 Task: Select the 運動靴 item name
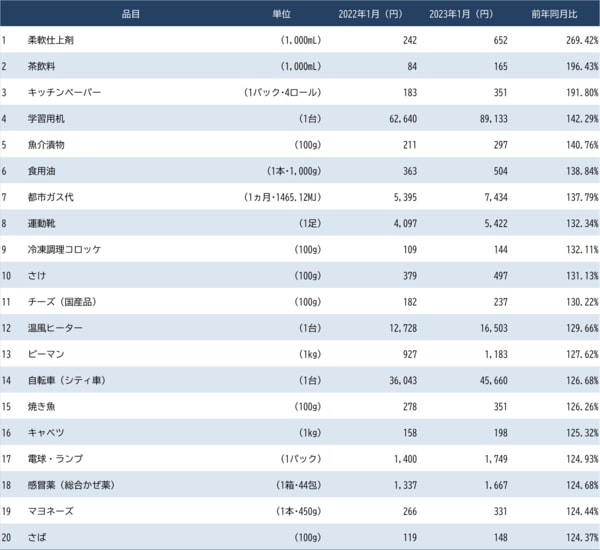click(41, 223)
